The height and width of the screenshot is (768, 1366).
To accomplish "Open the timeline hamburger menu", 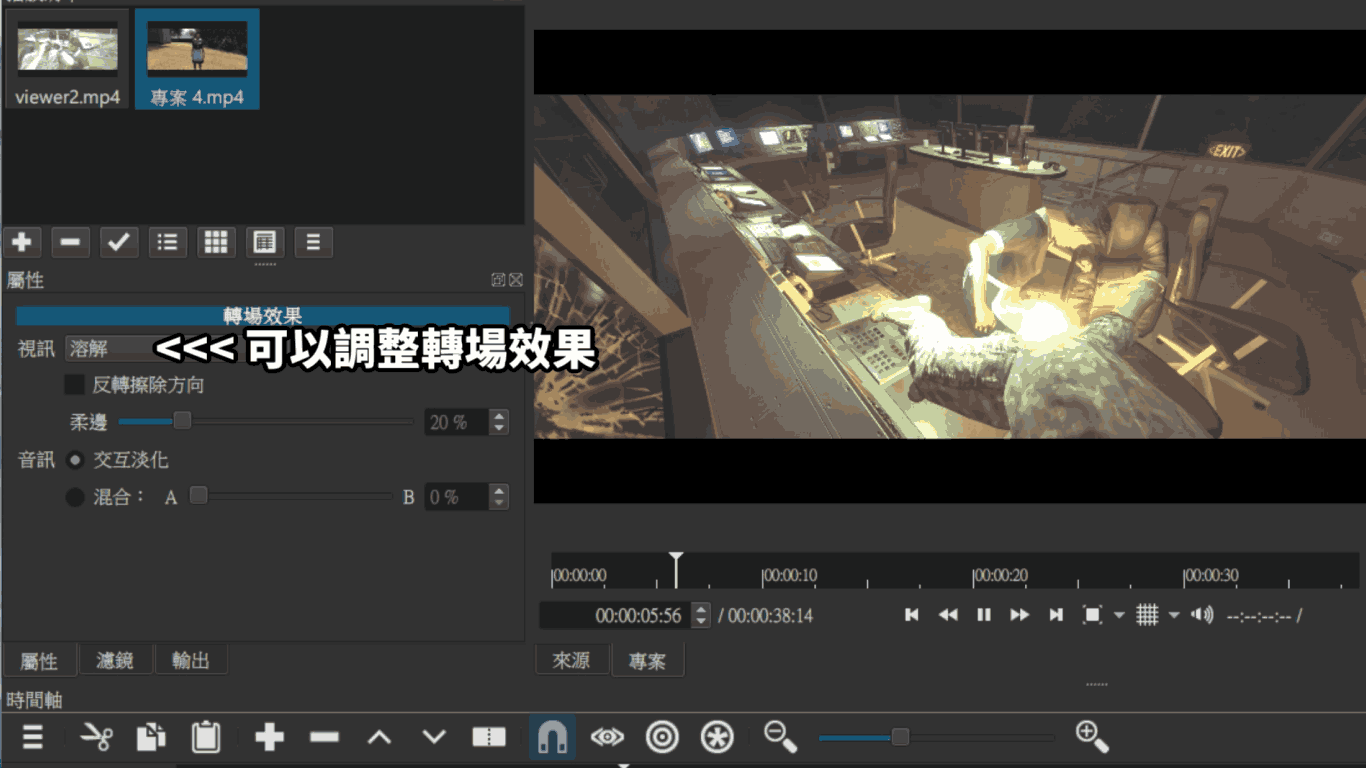I will click(33, 738).
